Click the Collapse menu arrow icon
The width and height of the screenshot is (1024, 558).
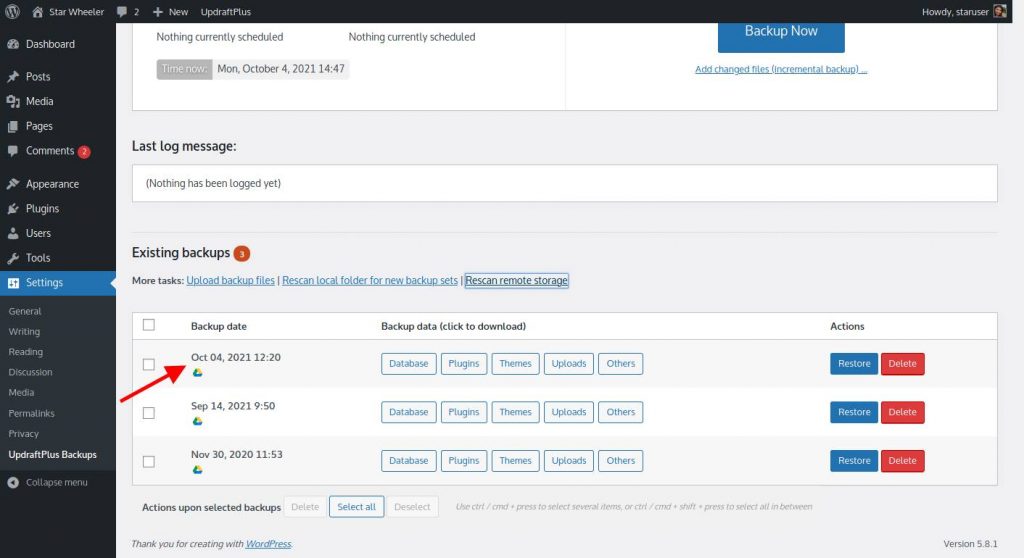13,482
